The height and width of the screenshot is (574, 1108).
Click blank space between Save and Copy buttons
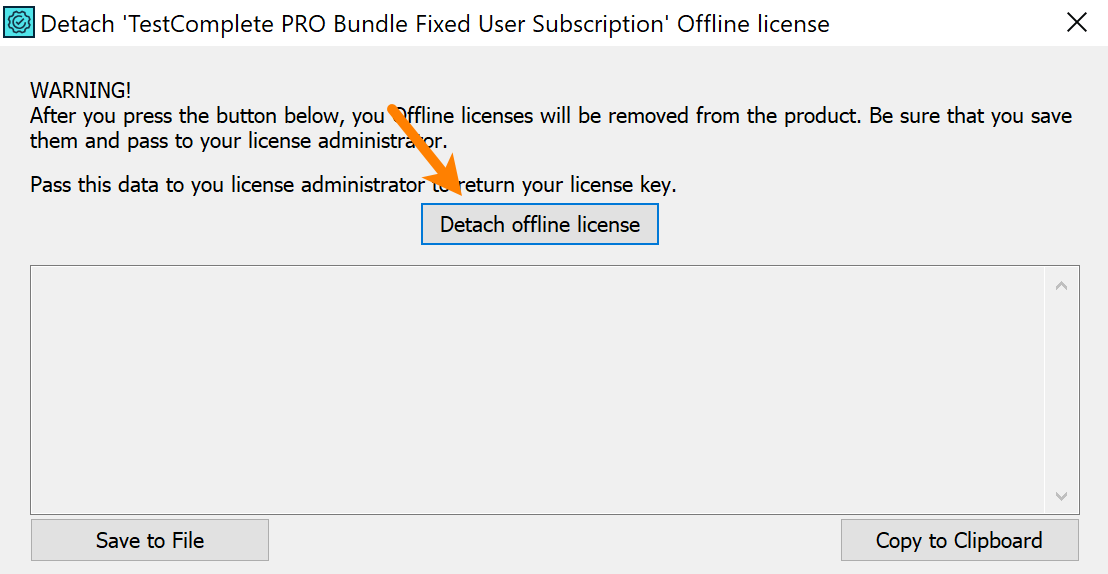tap(555, 540)
